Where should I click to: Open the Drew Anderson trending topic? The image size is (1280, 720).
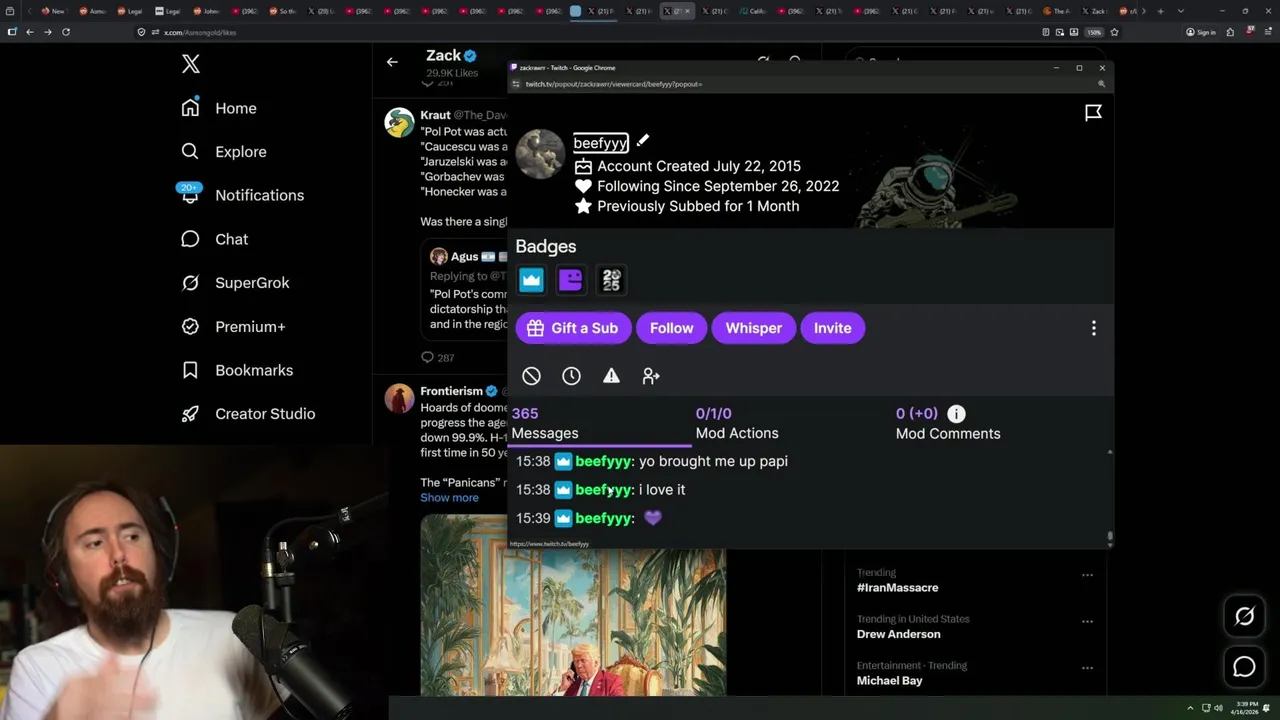[x=898, y=634]
